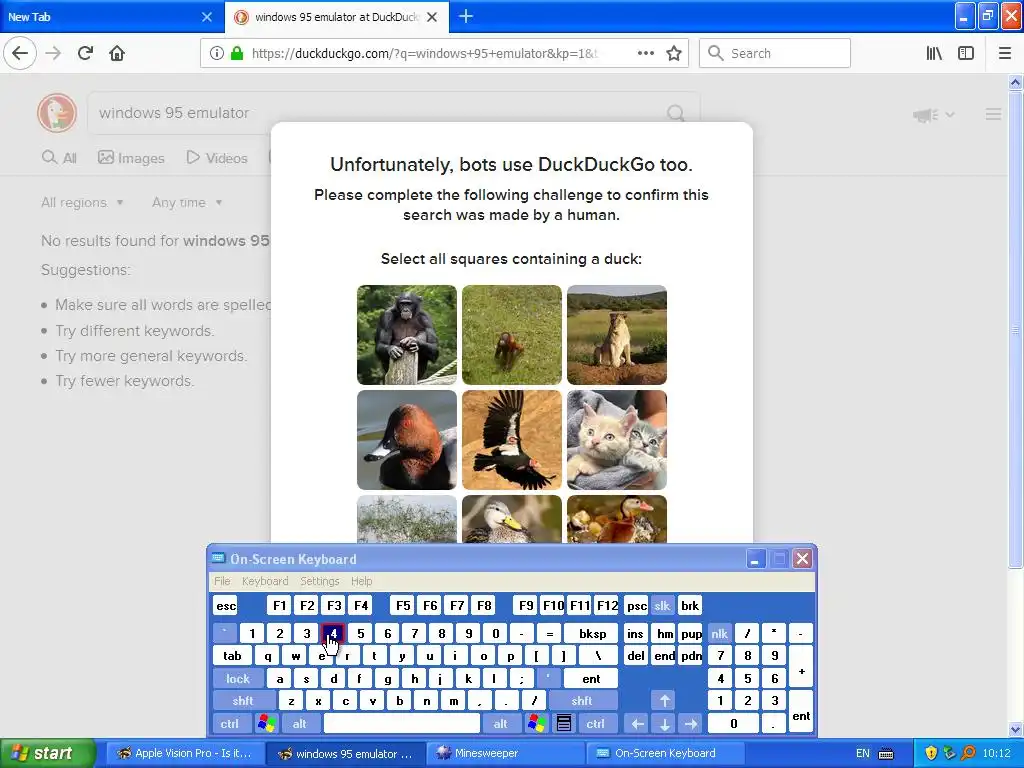Select the kittens image square
This screenshot has height=768, width=1024.
click(x=617, y=440)
